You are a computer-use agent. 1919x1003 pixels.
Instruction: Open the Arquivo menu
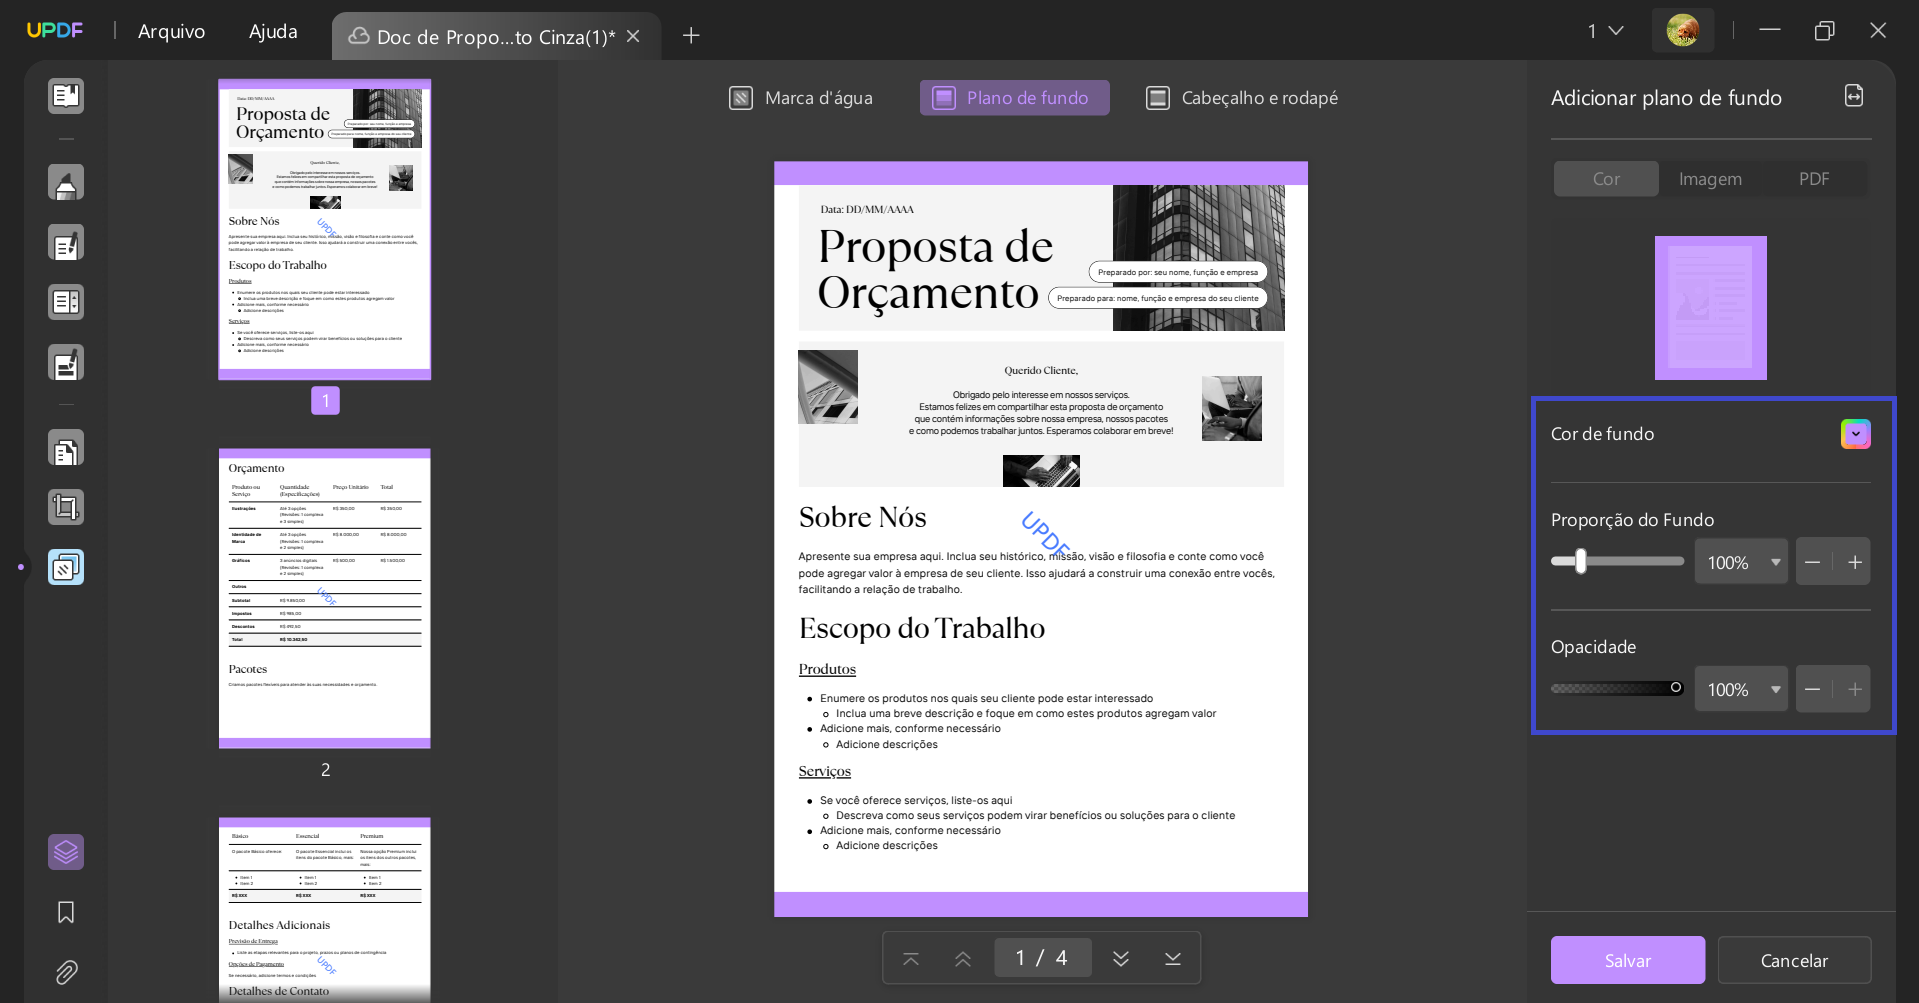(171, 31)
